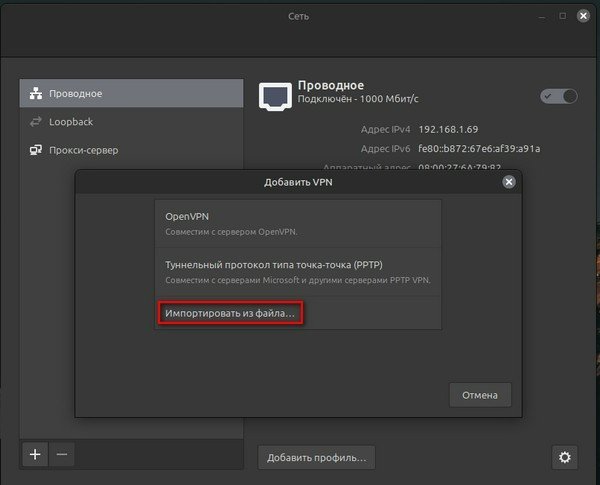The image size is (600, 485).
Task: Choose the PPTP tunnel protocol option
Action: pos(298,272)
